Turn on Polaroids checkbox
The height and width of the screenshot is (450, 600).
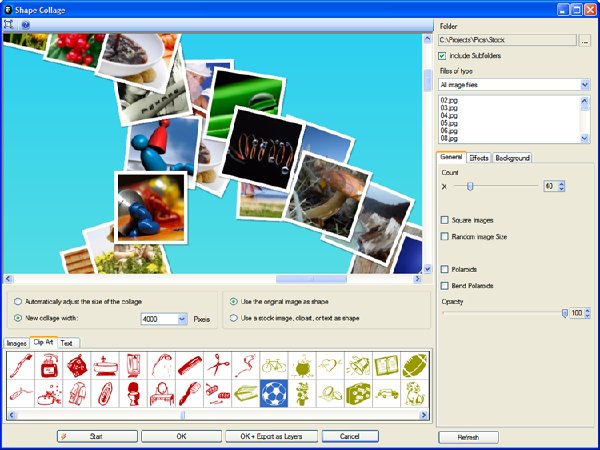[x=444, y=269]
